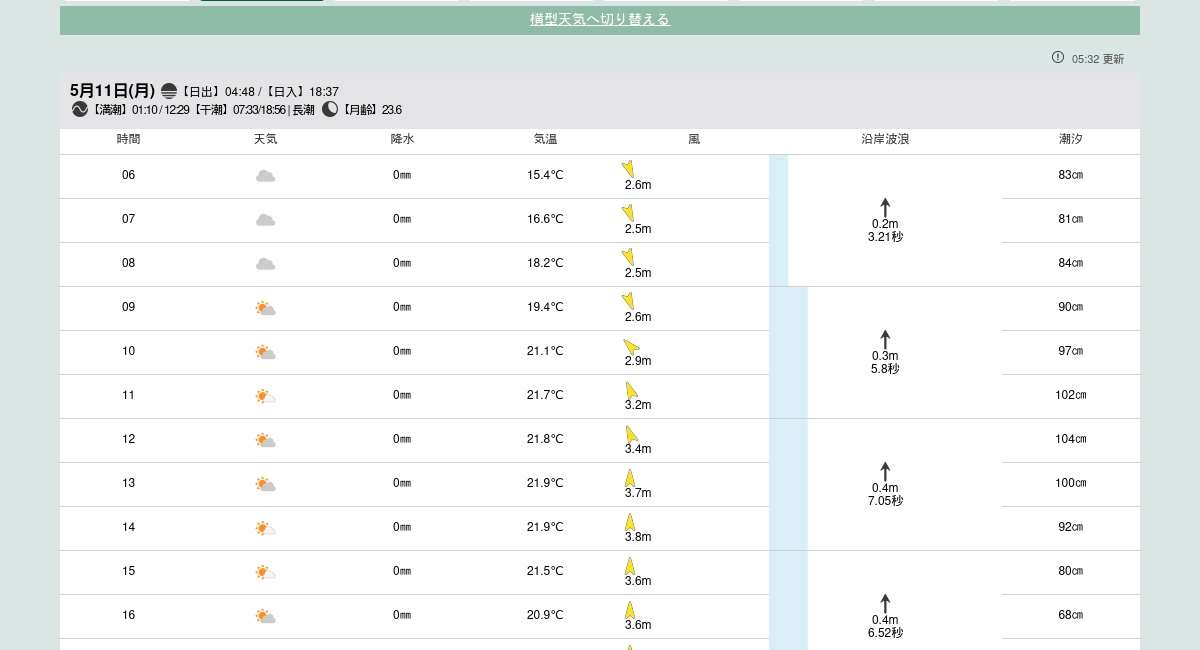Select the wind arrow above 2.5m at 07
Screen dimensions: 1200x650
tap(628, 212)
